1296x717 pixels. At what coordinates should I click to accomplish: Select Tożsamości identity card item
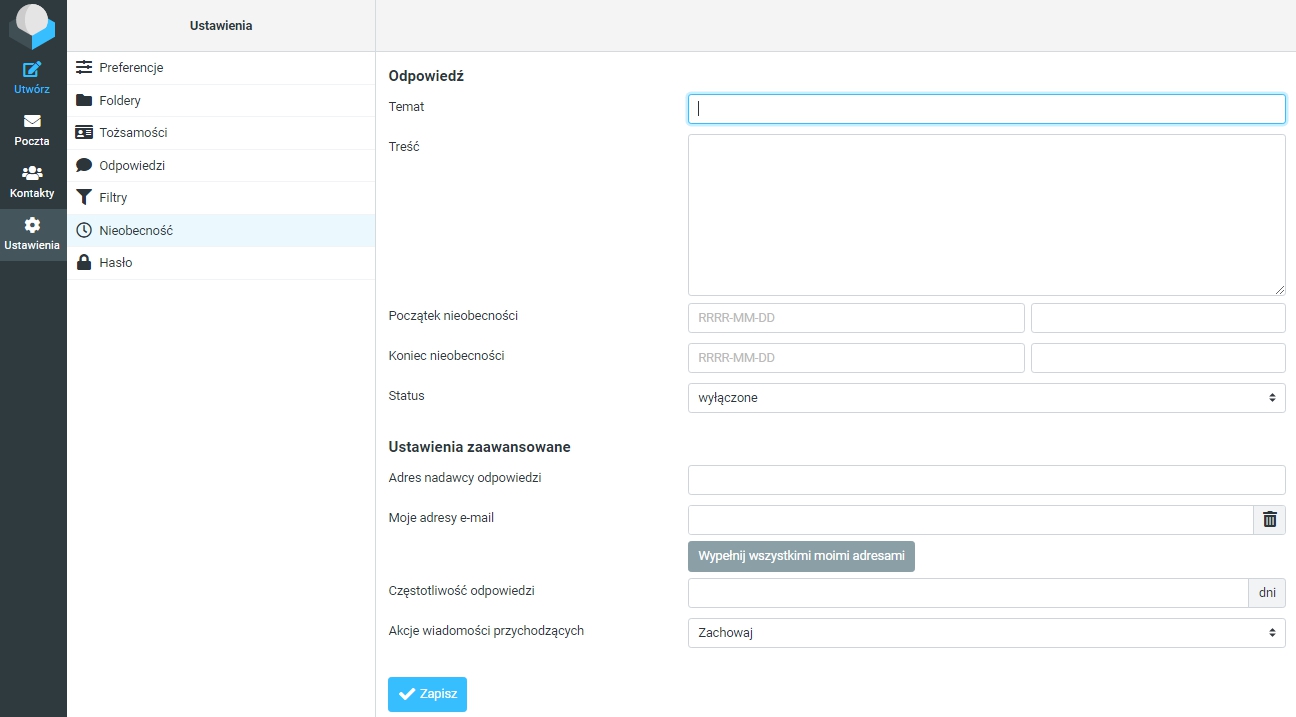click(x=133, y=133)
